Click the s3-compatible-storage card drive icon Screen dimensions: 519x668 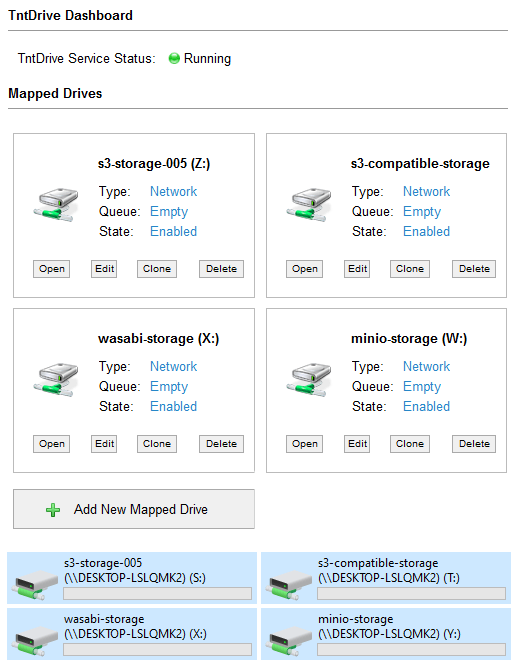click(x=309, y=204)
